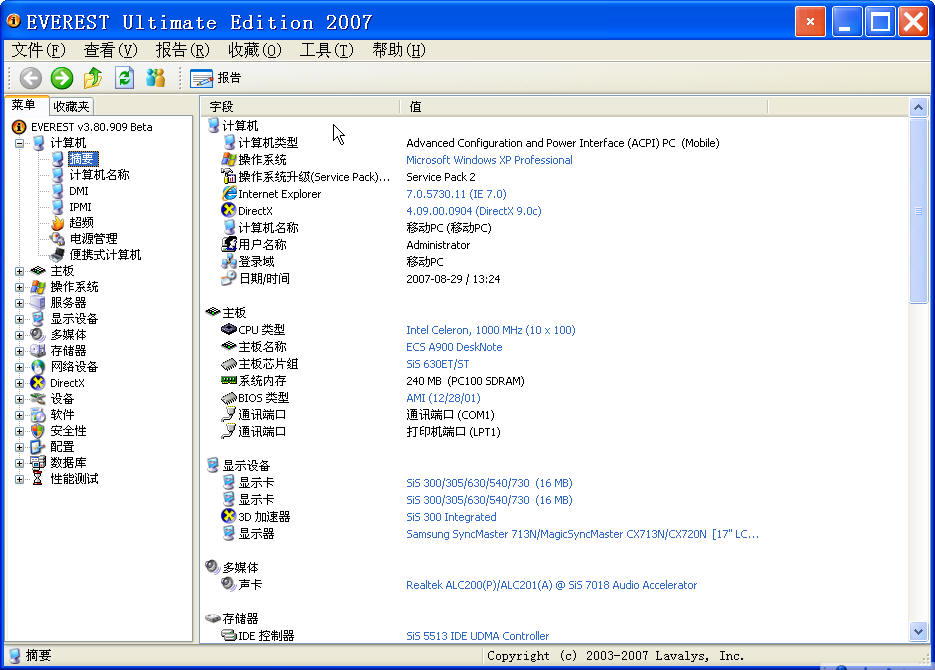Select DMI in the tree
The image size is (935, 670).
(x=79, y=191)
